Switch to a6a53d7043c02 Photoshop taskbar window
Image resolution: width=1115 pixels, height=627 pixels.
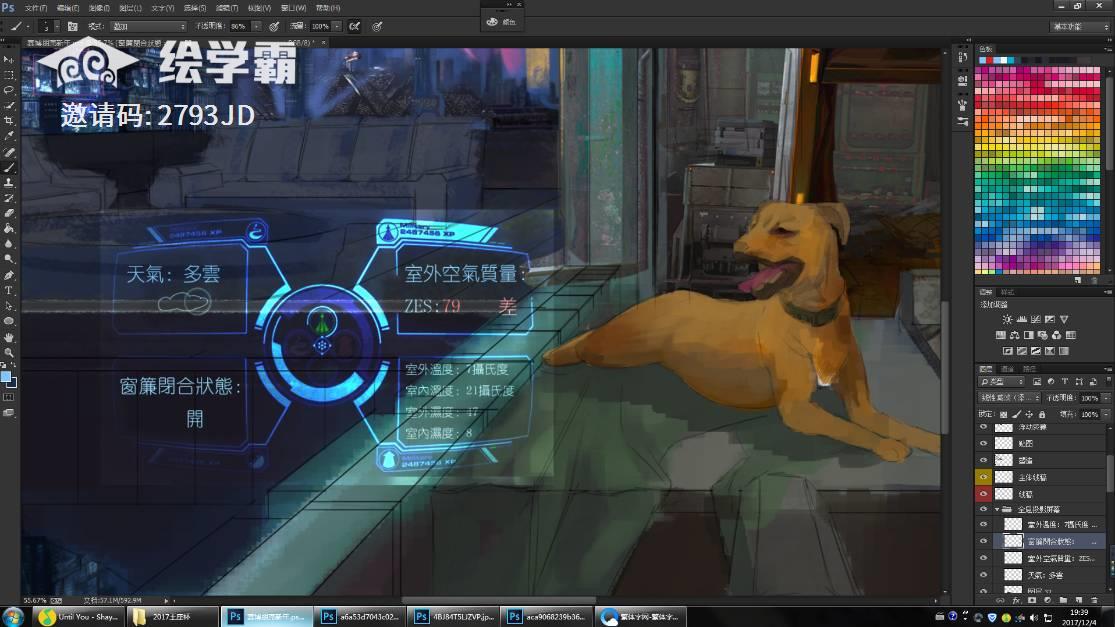(361, 616)
